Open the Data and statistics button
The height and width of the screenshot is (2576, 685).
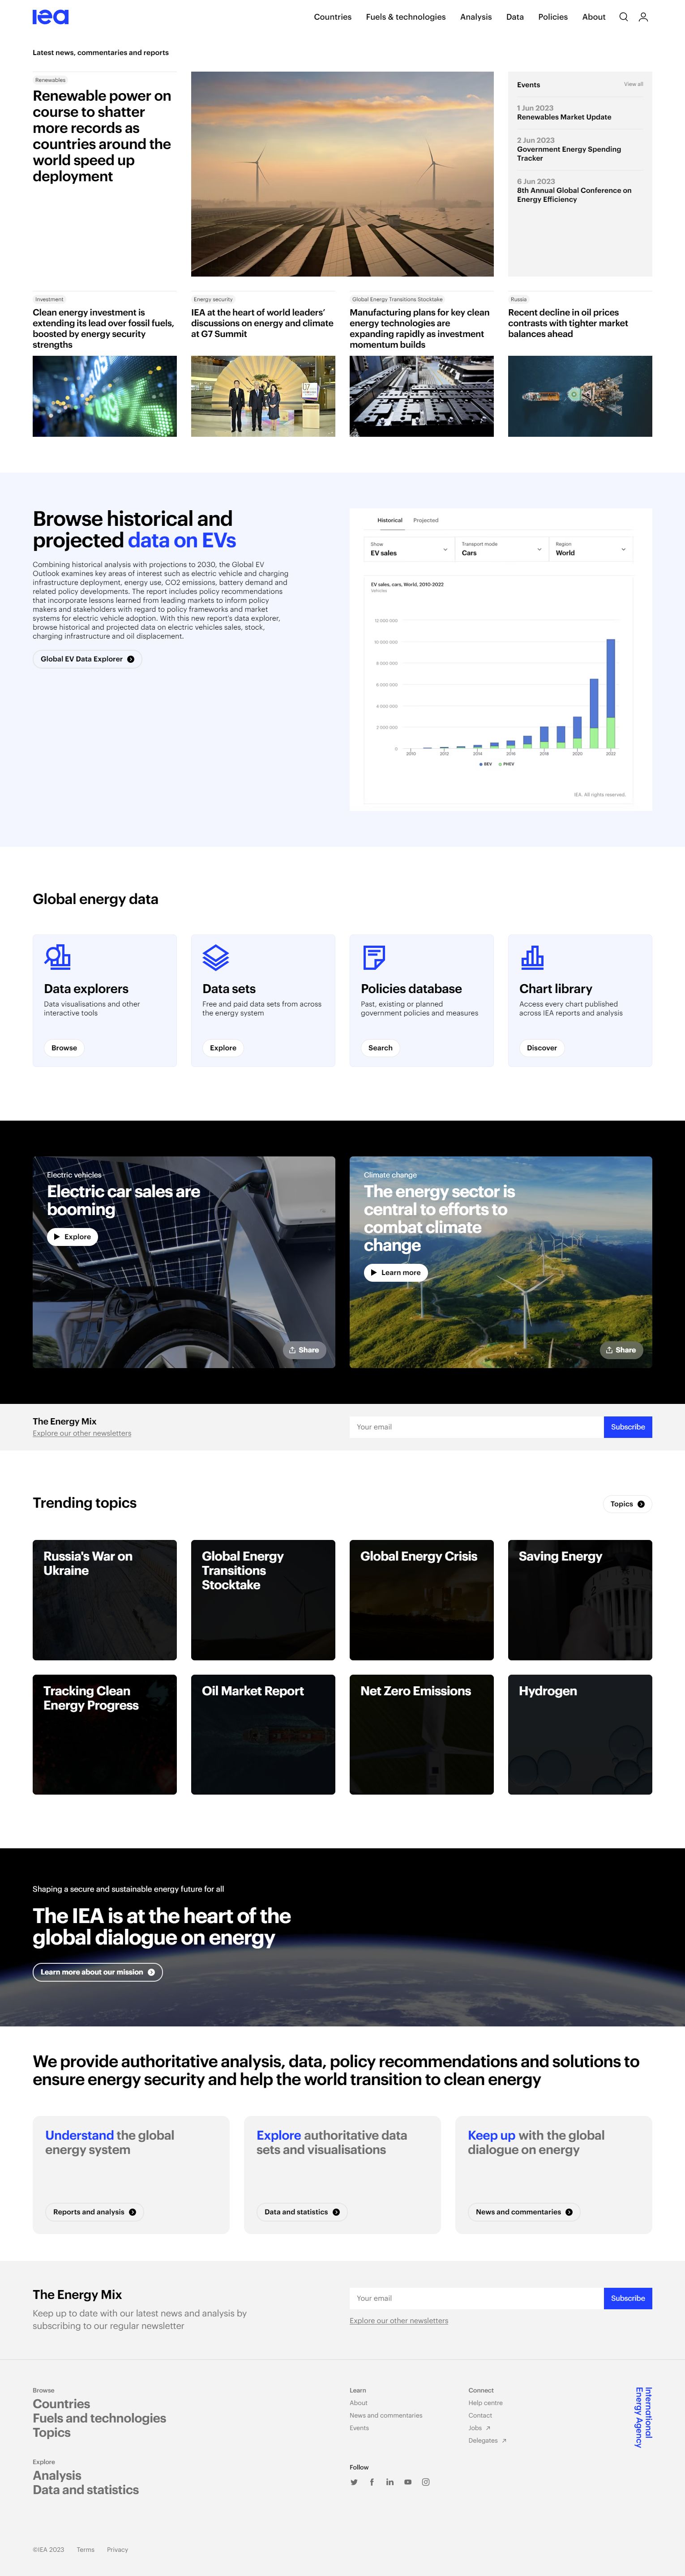[x=302, y=2212]
